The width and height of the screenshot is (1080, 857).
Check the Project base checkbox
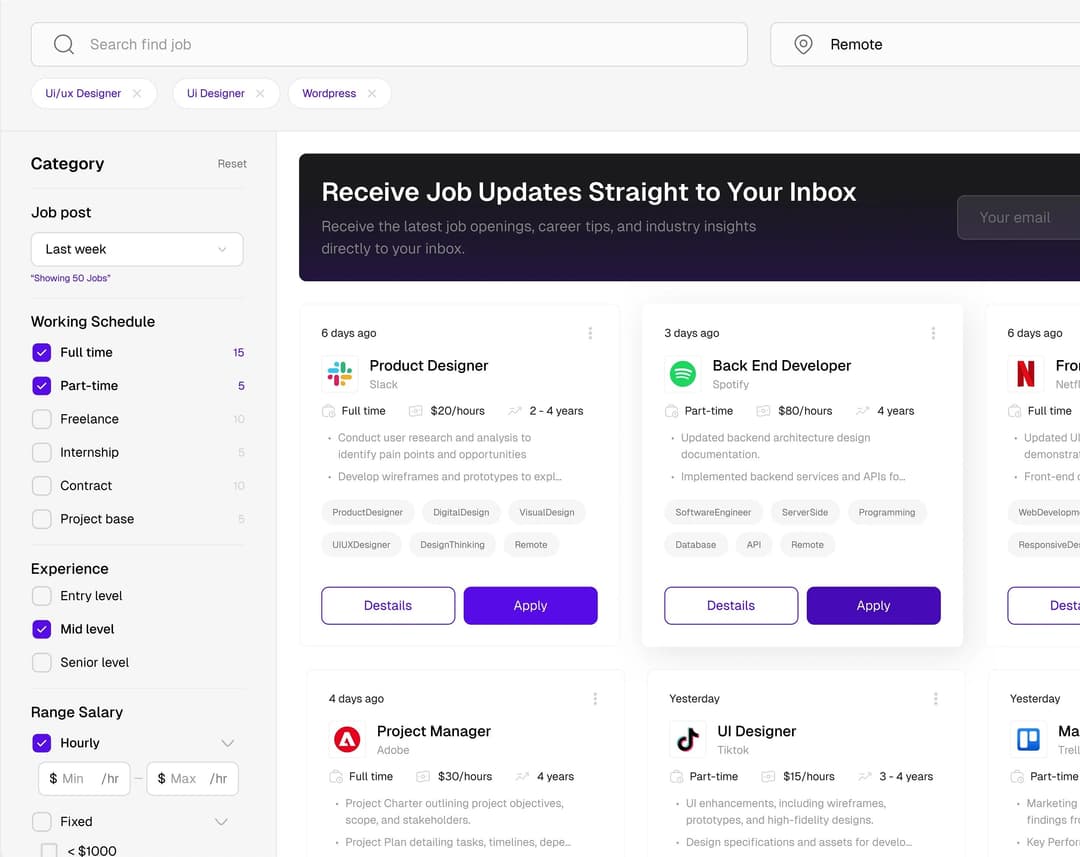(42, 519)
